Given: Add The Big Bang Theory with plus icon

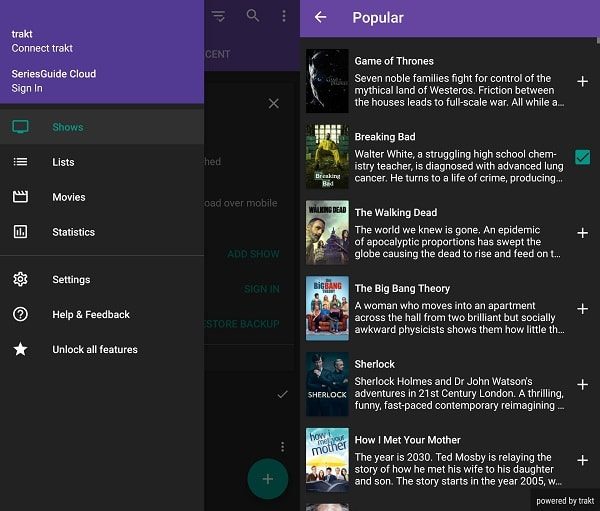Looking at the screenshot, I should [582, 309].
